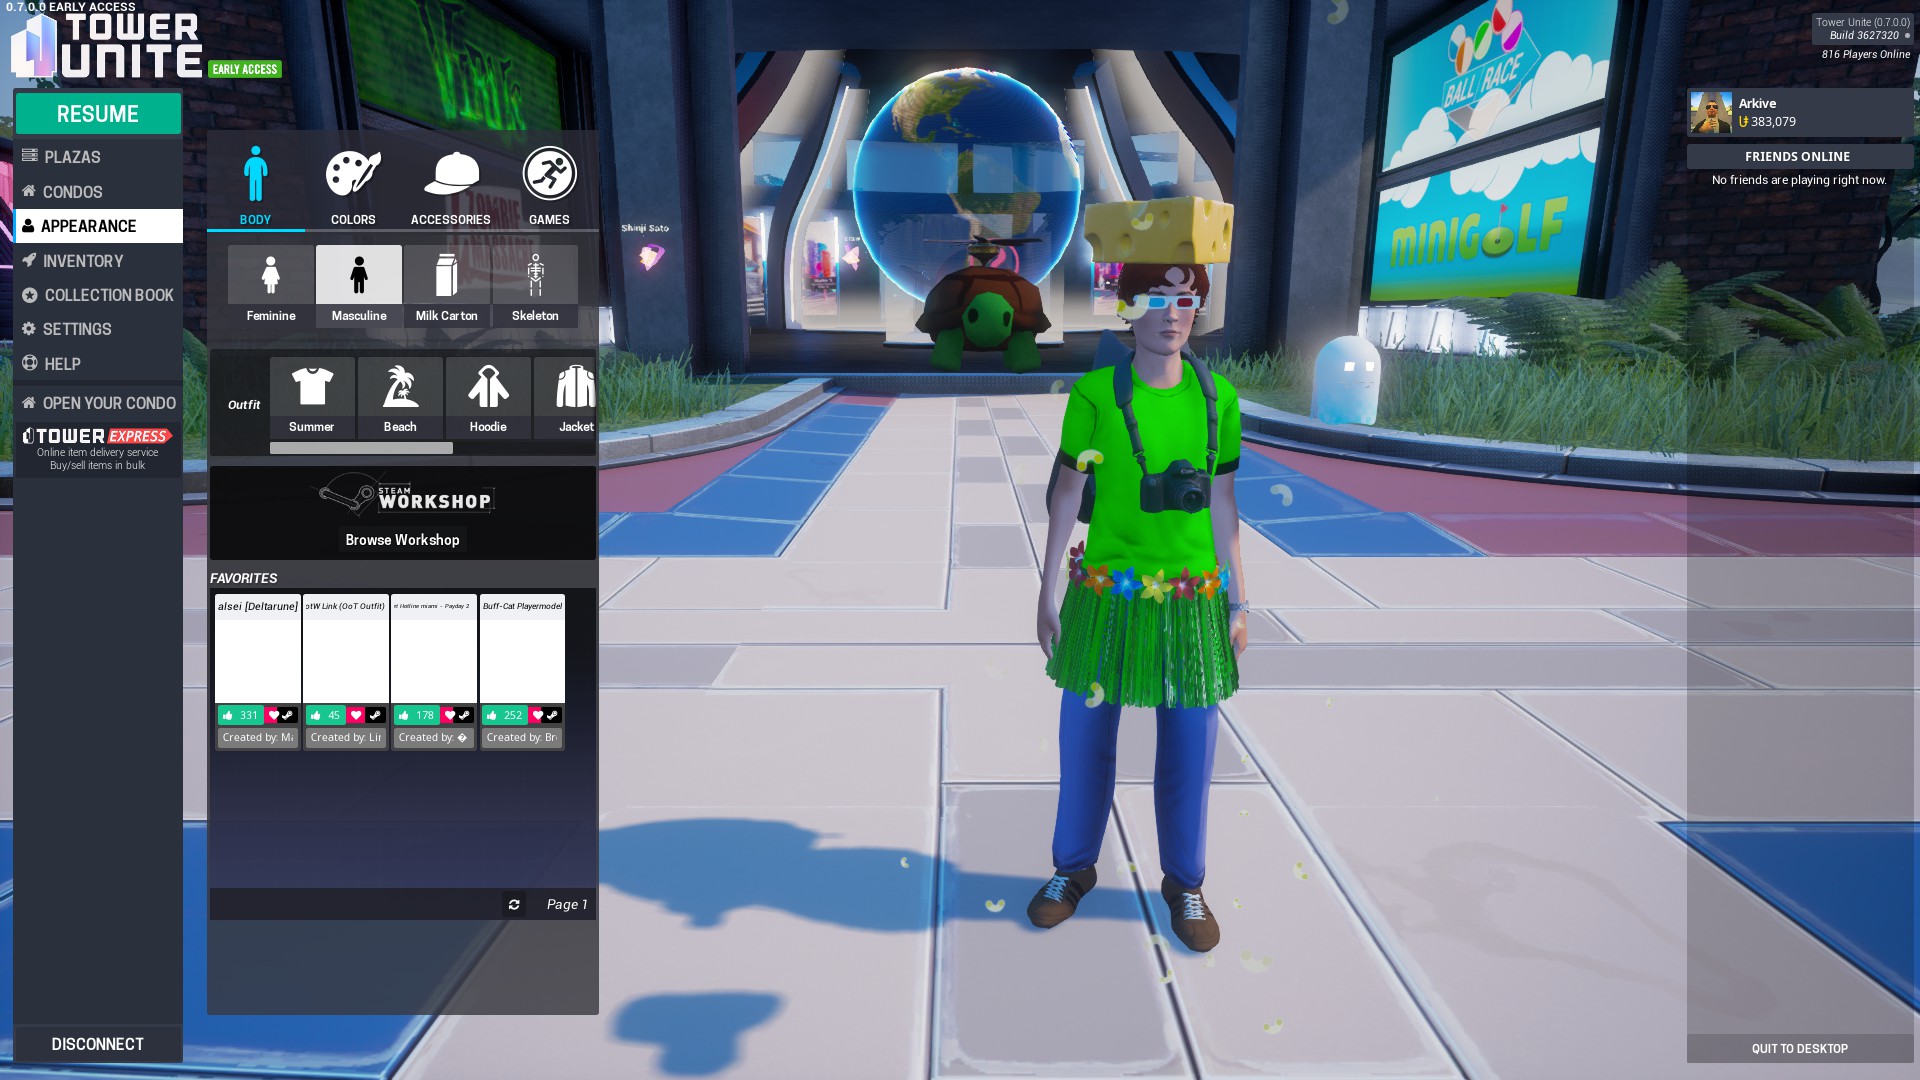Pick the Skeleton body type
The width and height of the screenshot is (1920, 1080).
[535, 285]
